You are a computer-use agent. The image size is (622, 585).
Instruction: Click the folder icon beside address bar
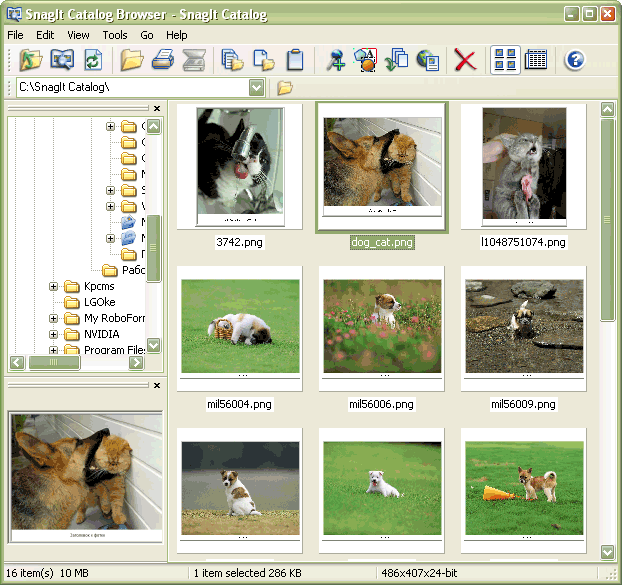click(x=285, y=87)
